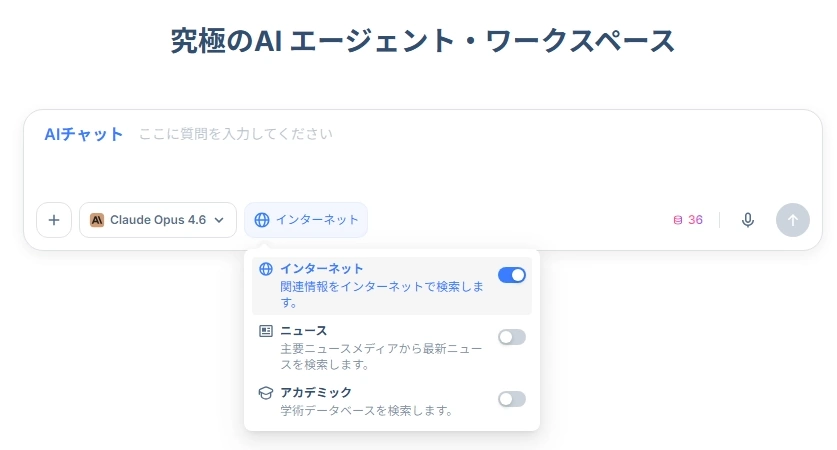This screenshot has width=837, height=450.
Task: Click the newspaper icon beside ニュース
Action: point(266,331)
